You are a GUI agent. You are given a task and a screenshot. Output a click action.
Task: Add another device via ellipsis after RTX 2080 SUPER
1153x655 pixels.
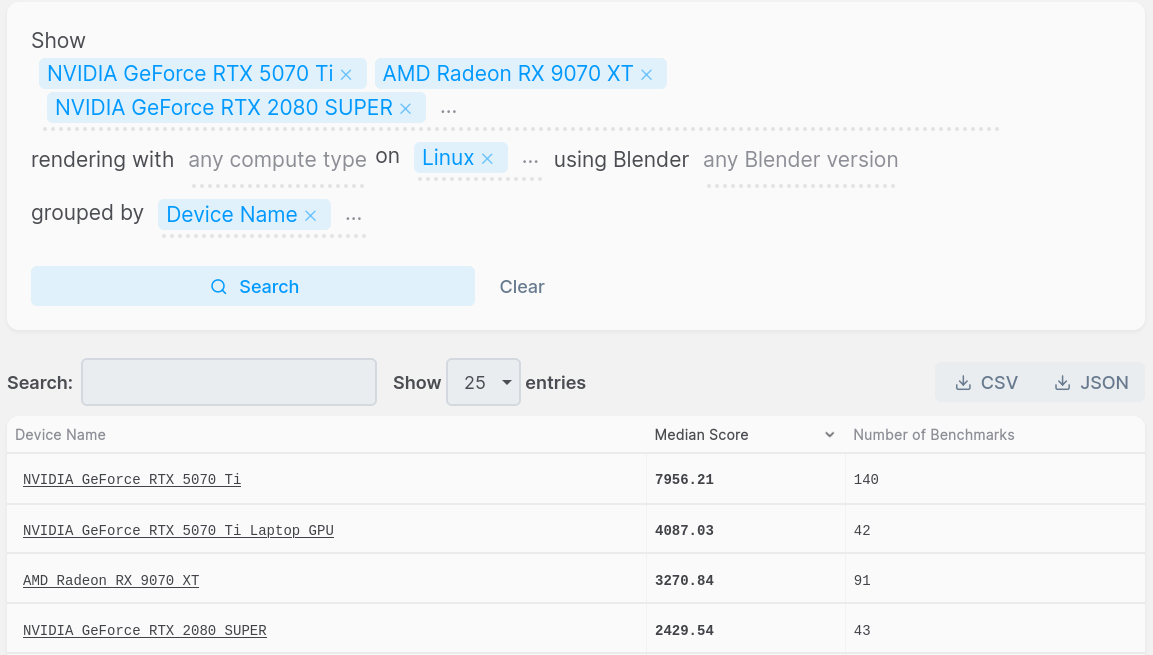point(449,109)
